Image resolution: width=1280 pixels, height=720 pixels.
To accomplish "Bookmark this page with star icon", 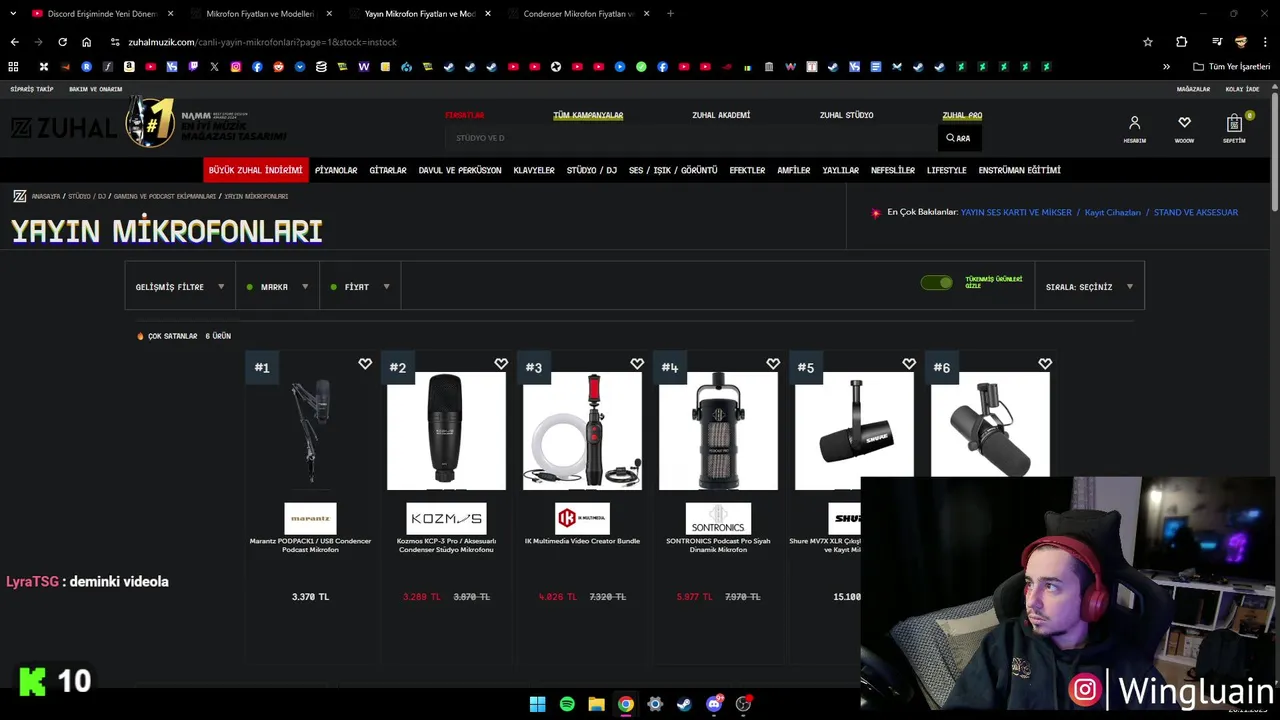I will click(x=1148, y=42).
